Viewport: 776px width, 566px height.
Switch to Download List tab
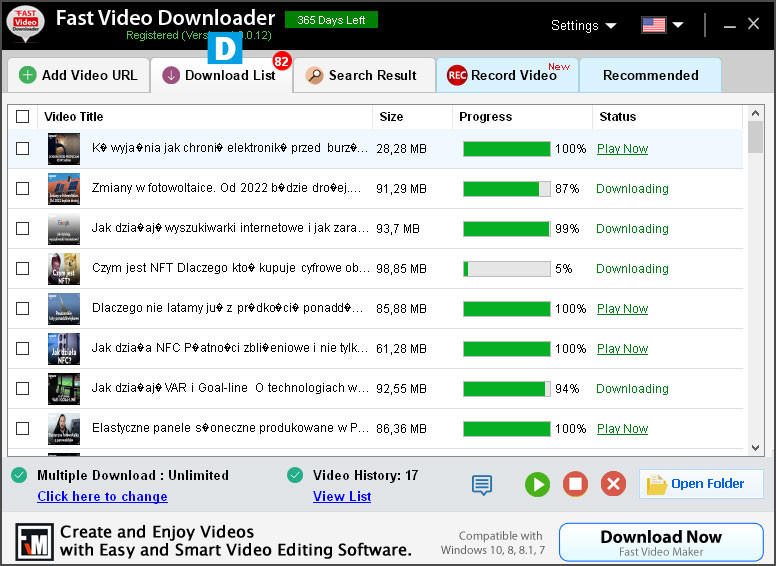point(221,75)
